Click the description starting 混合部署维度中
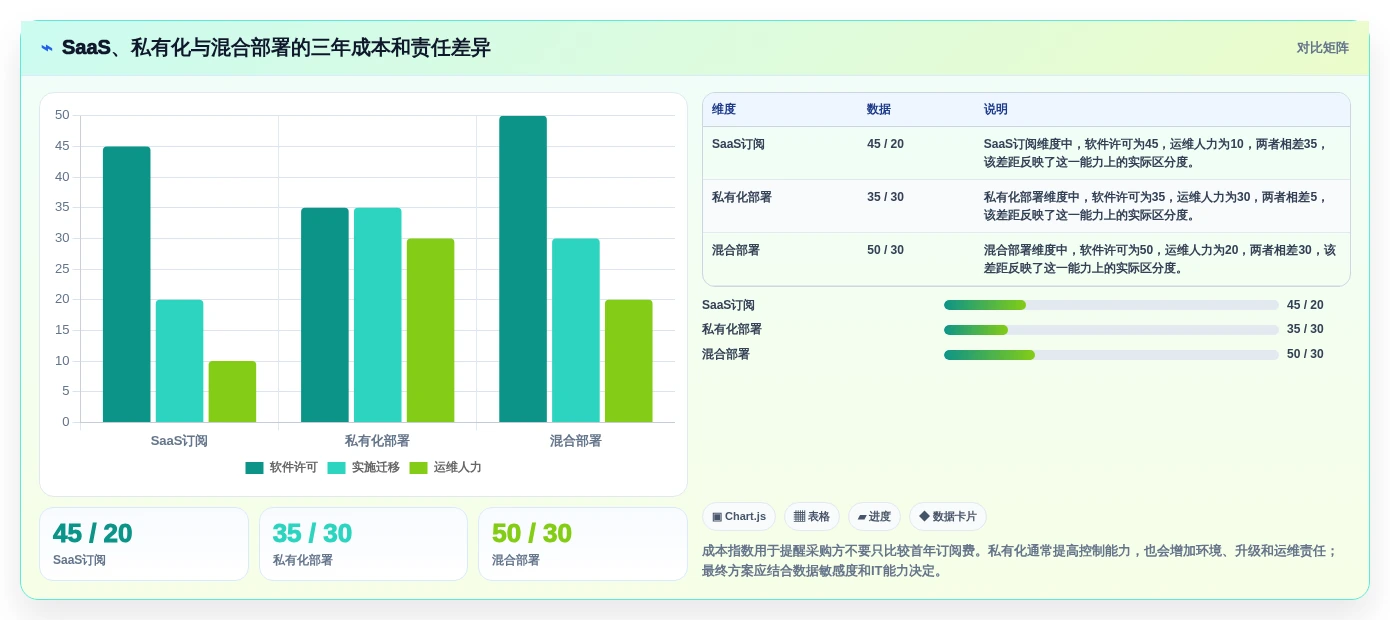Screen dimensions: 1390x620 point(1160,259)
